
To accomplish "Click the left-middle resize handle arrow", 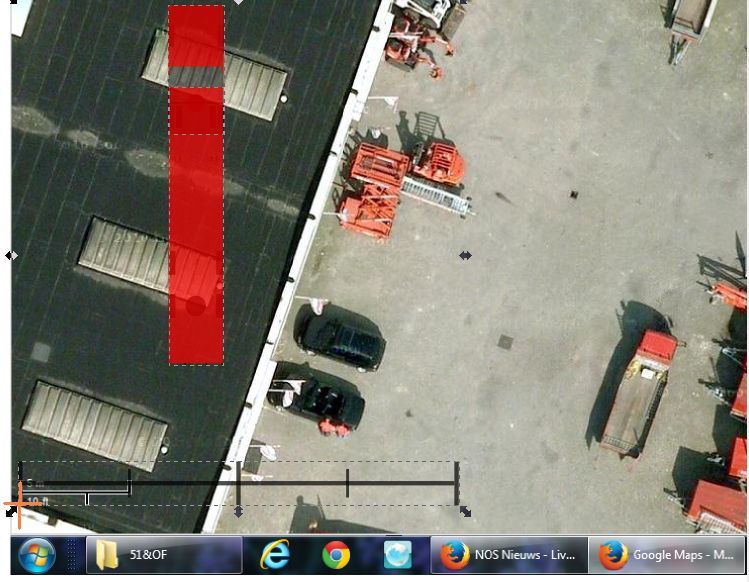I will (11, 256).
